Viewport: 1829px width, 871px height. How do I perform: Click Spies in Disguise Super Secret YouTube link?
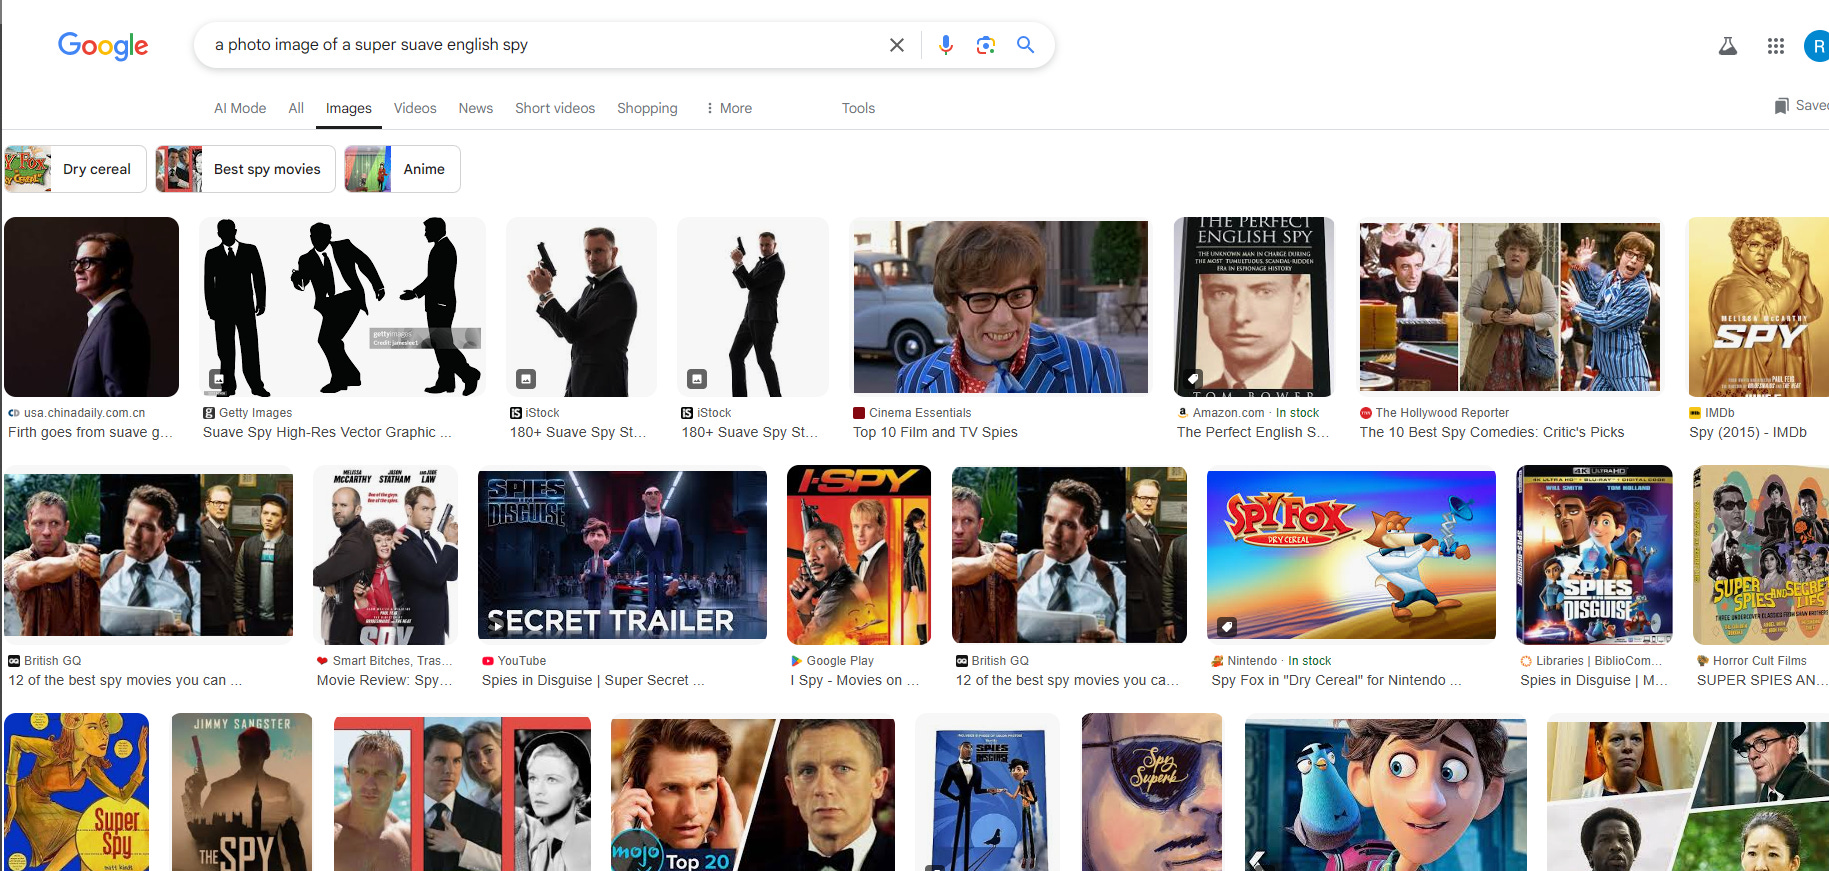pyautogui.click(x=593, y=680)
